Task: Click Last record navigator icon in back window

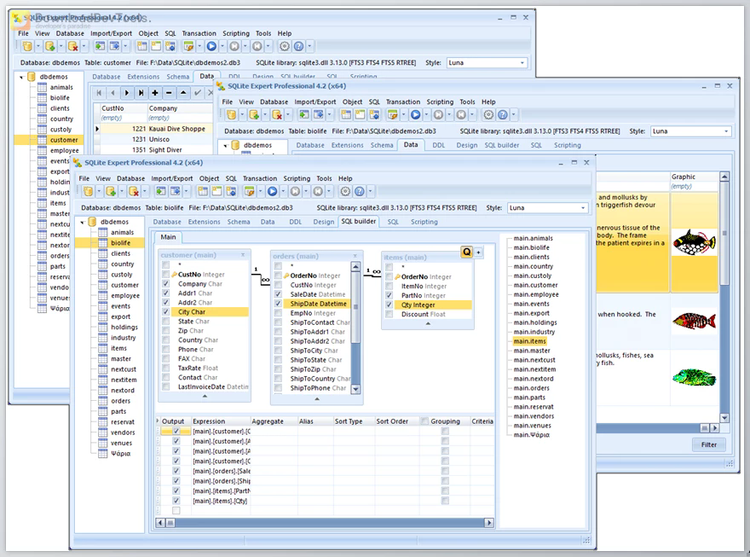Action: coord(141,93)
